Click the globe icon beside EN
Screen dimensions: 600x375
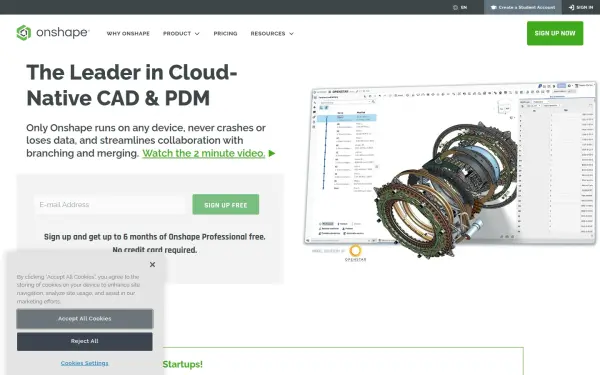[x=455, y=7]
